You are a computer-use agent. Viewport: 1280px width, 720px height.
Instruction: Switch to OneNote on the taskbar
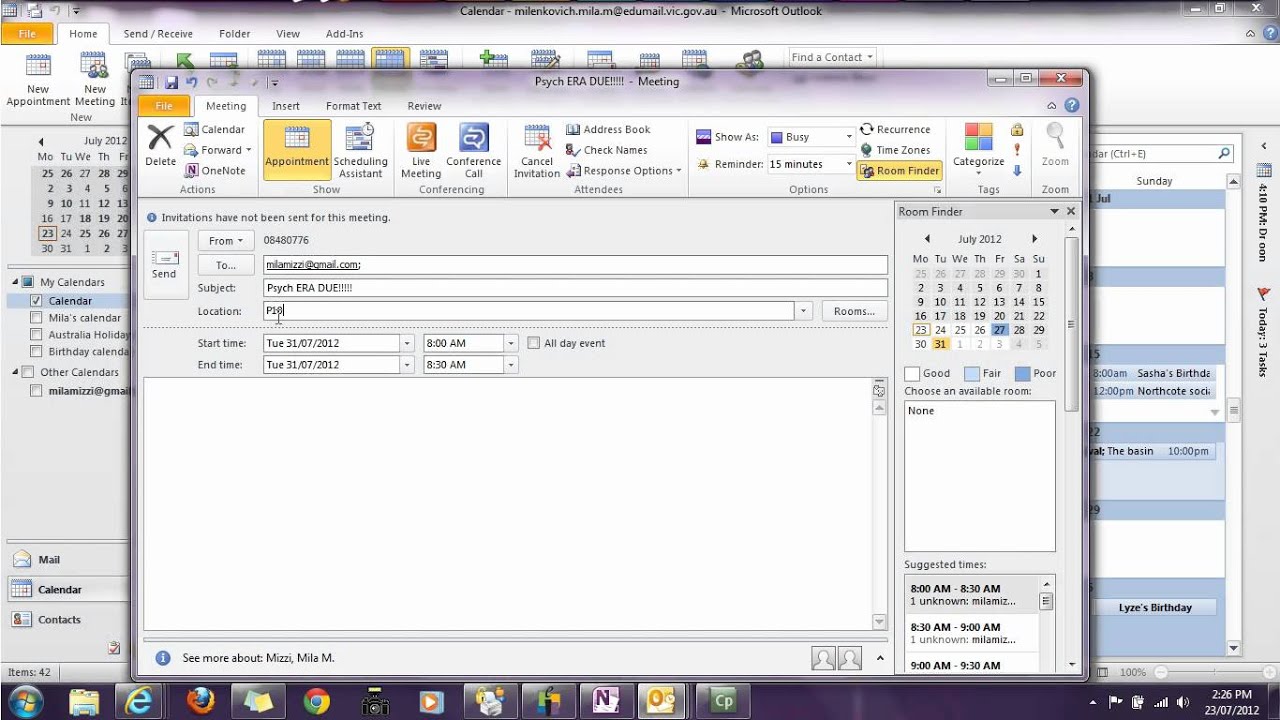pos(606,702)
